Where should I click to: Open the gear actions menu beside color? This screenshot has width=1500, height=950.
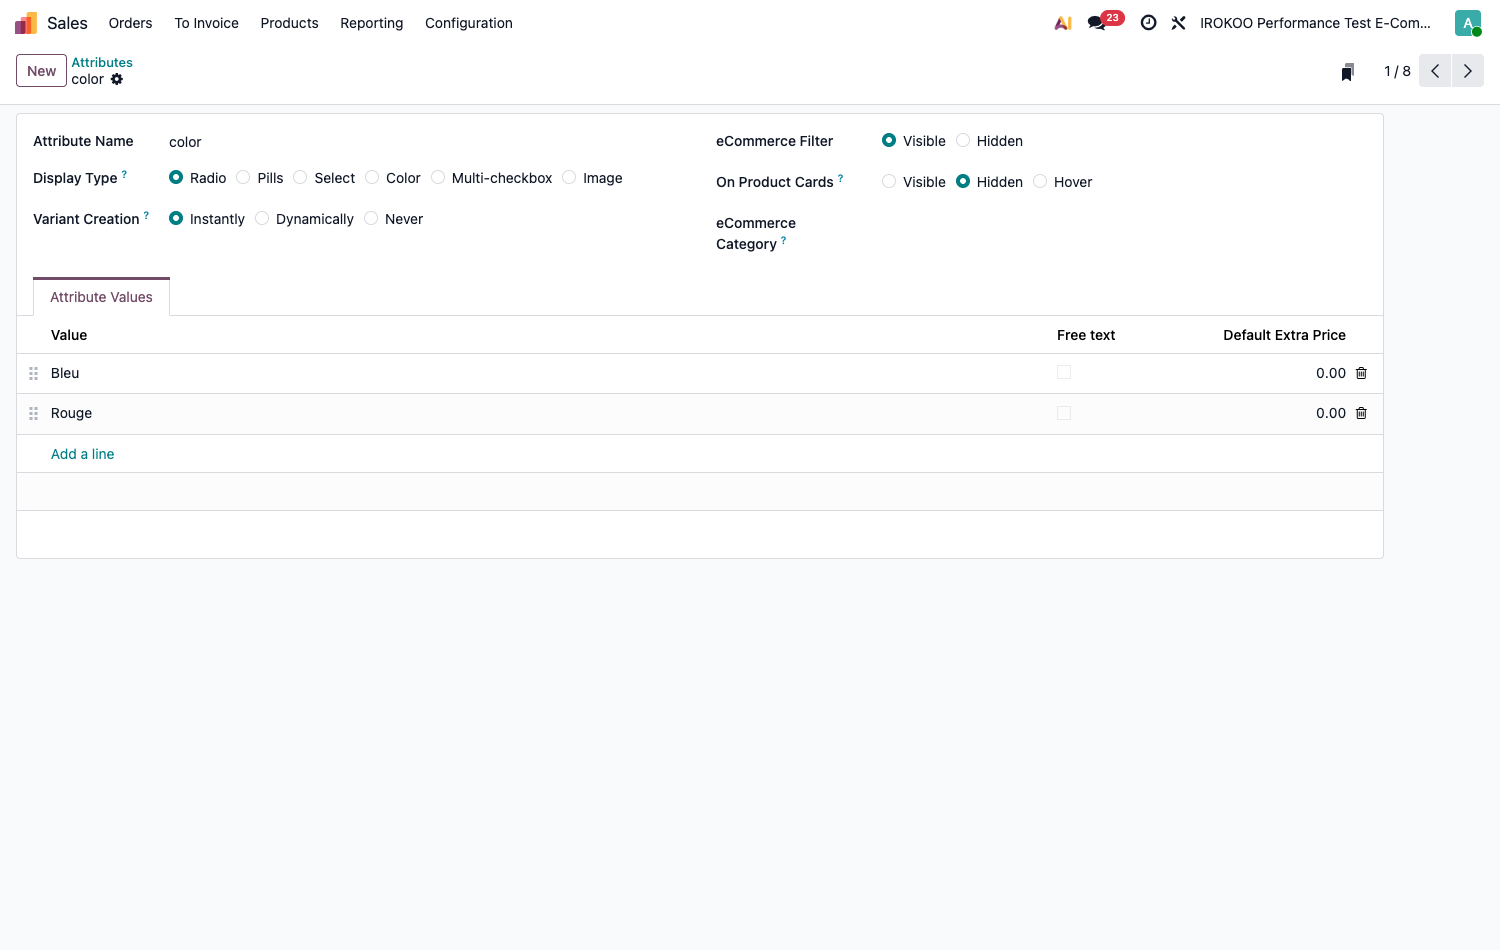[117, 79]
